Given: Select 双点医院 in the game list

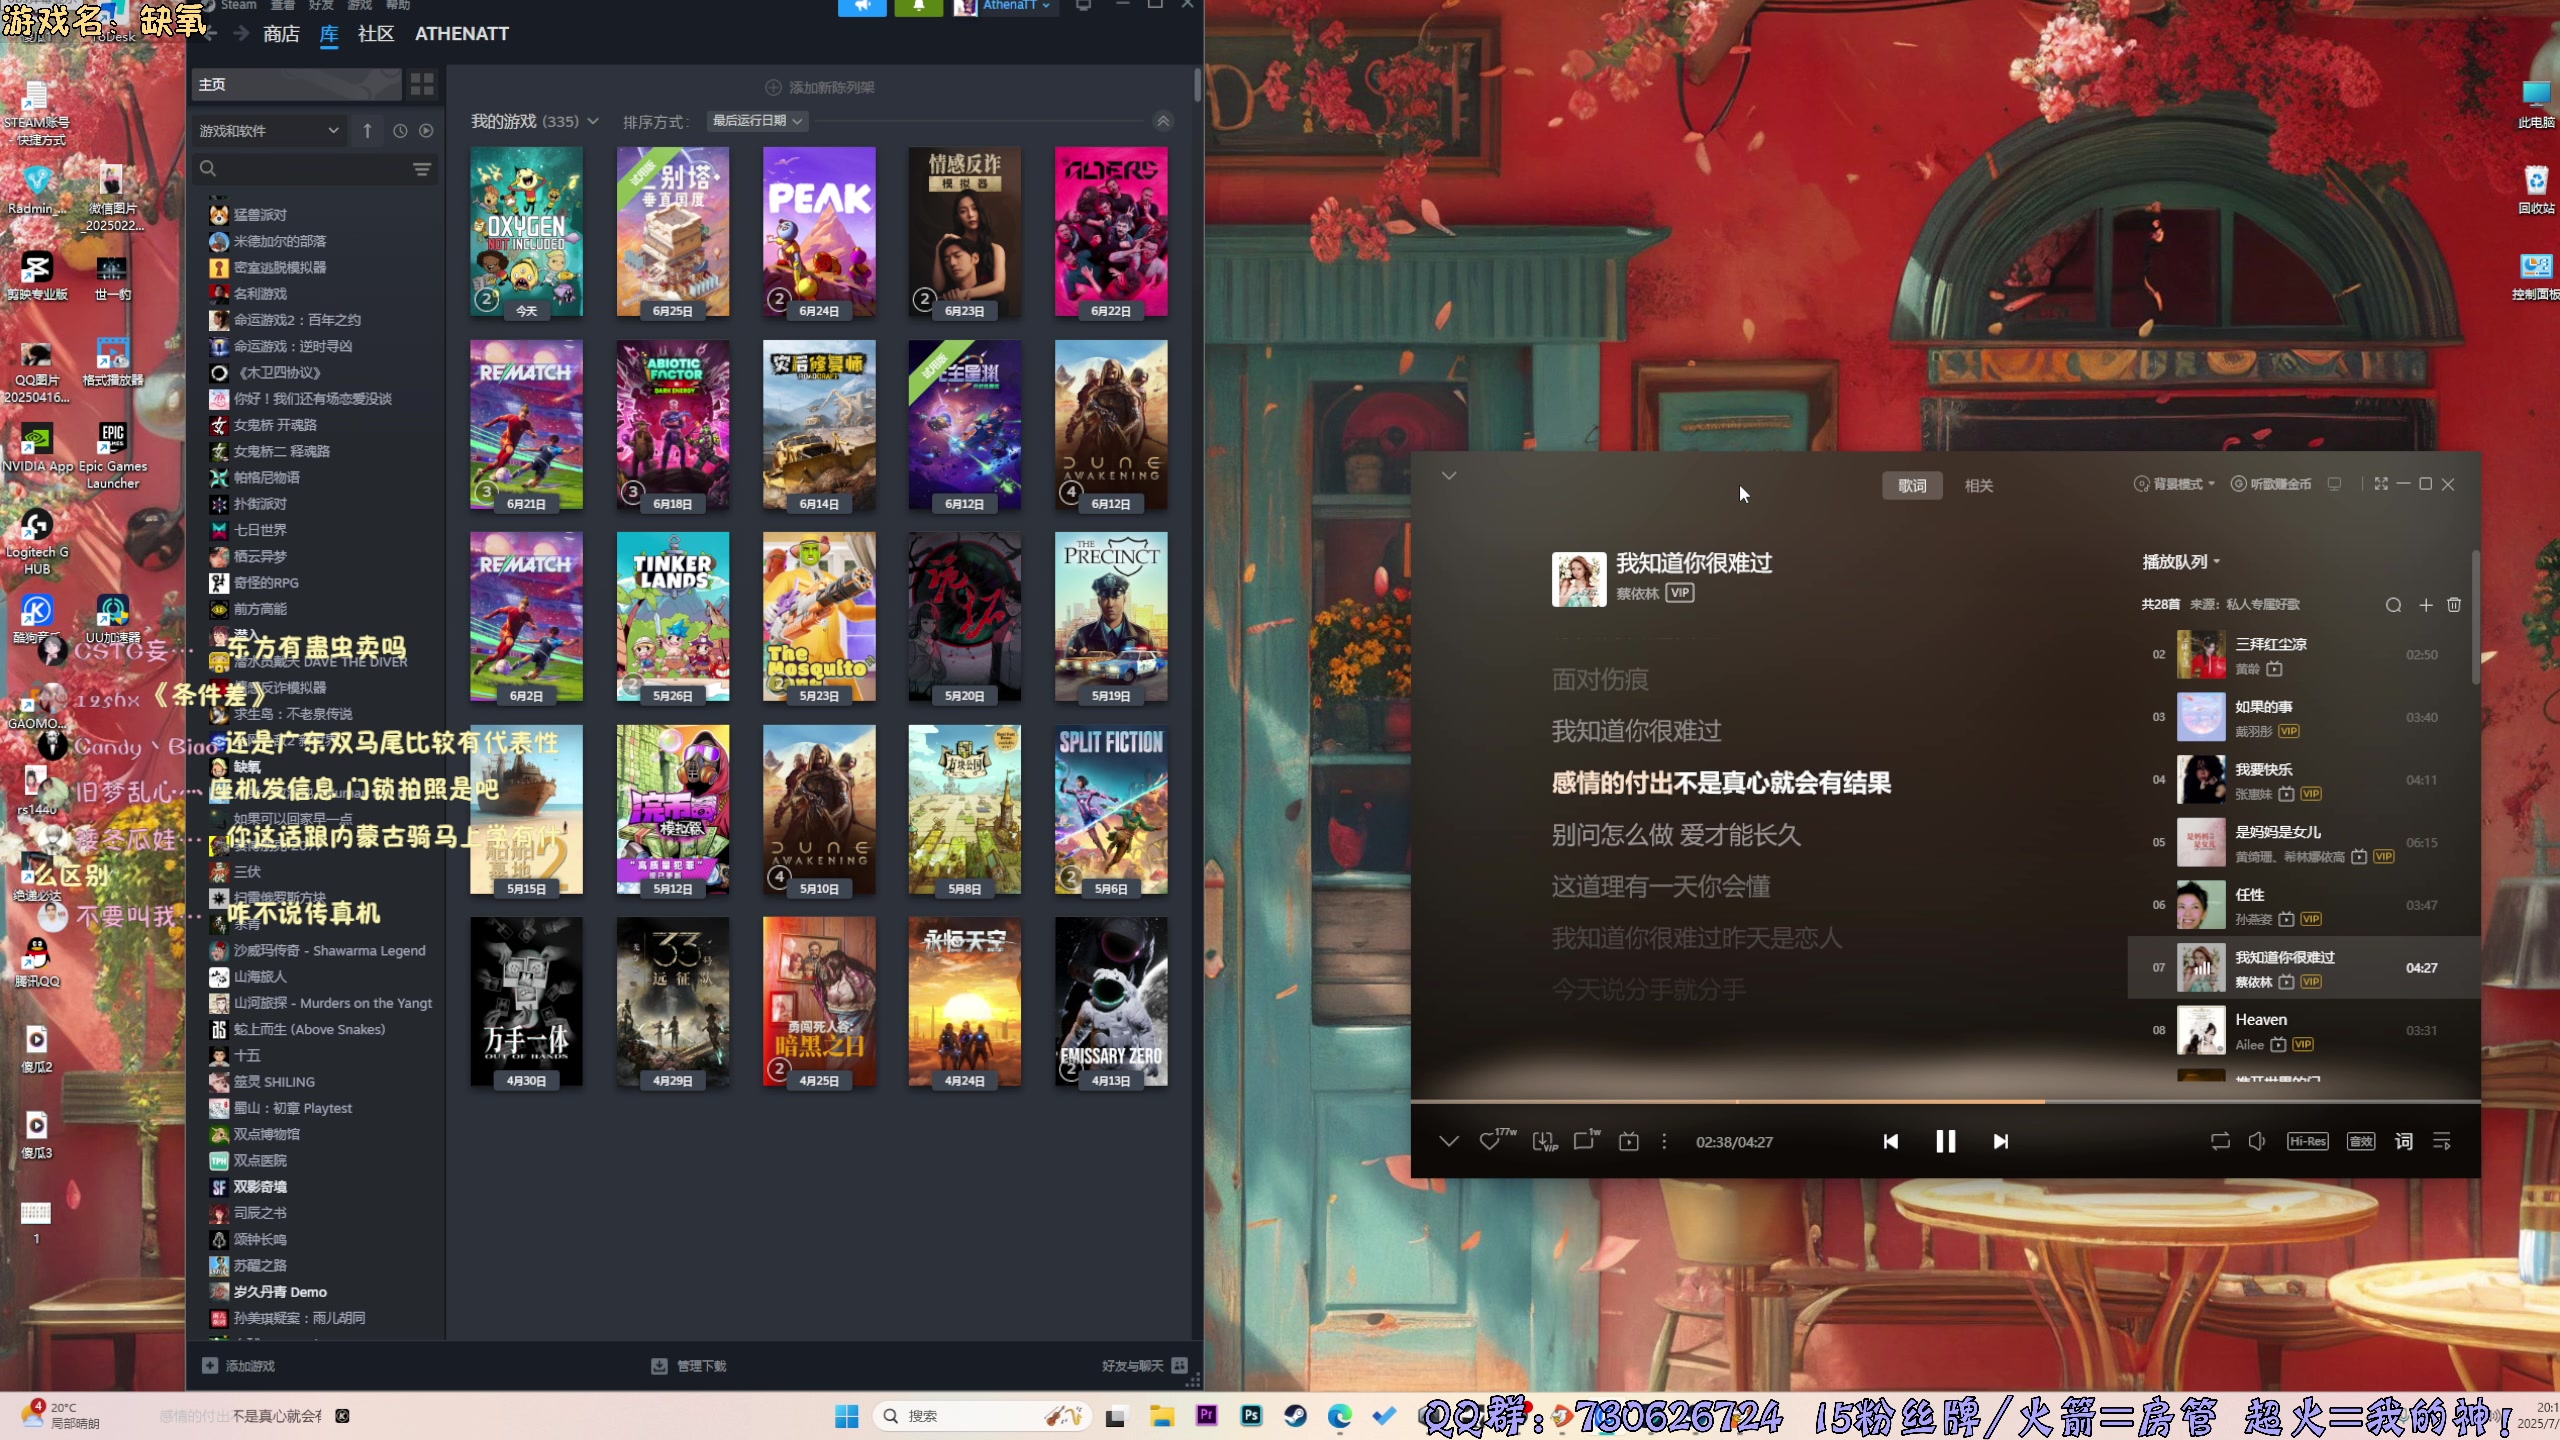Looking at the screenshot, I should click(260, 1161).
